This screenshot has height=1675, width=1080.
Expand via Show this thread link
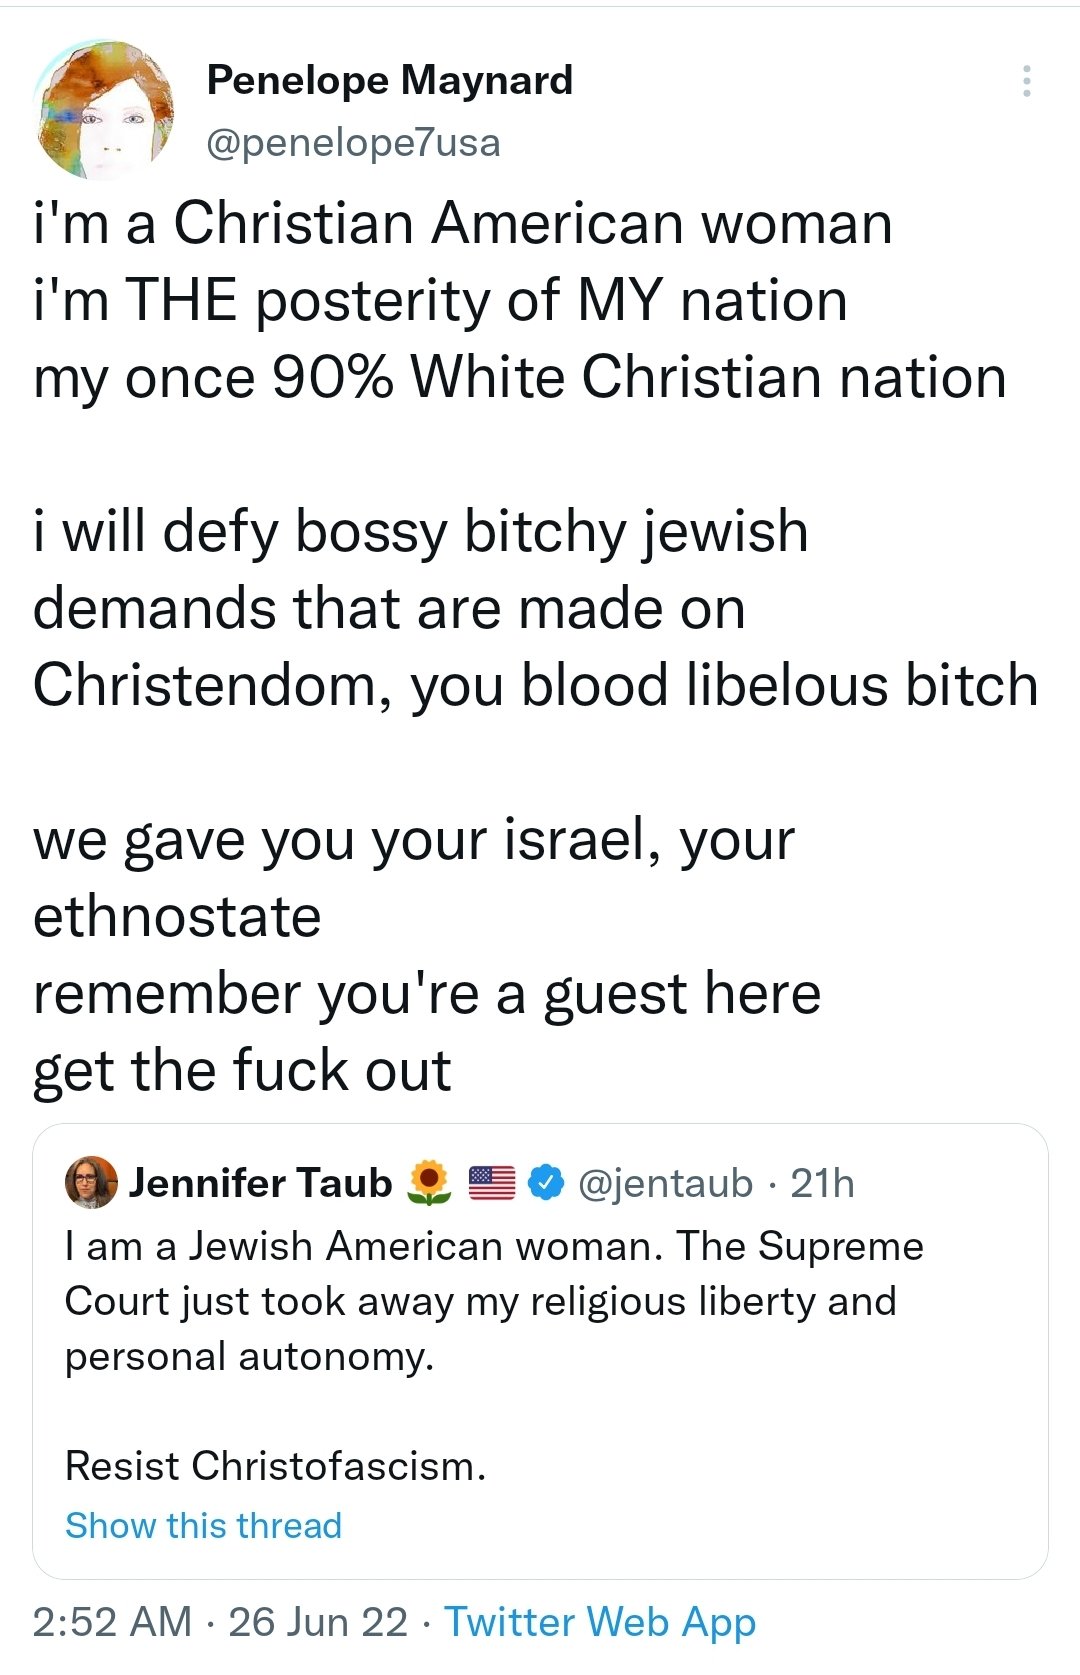point(203,1525)
